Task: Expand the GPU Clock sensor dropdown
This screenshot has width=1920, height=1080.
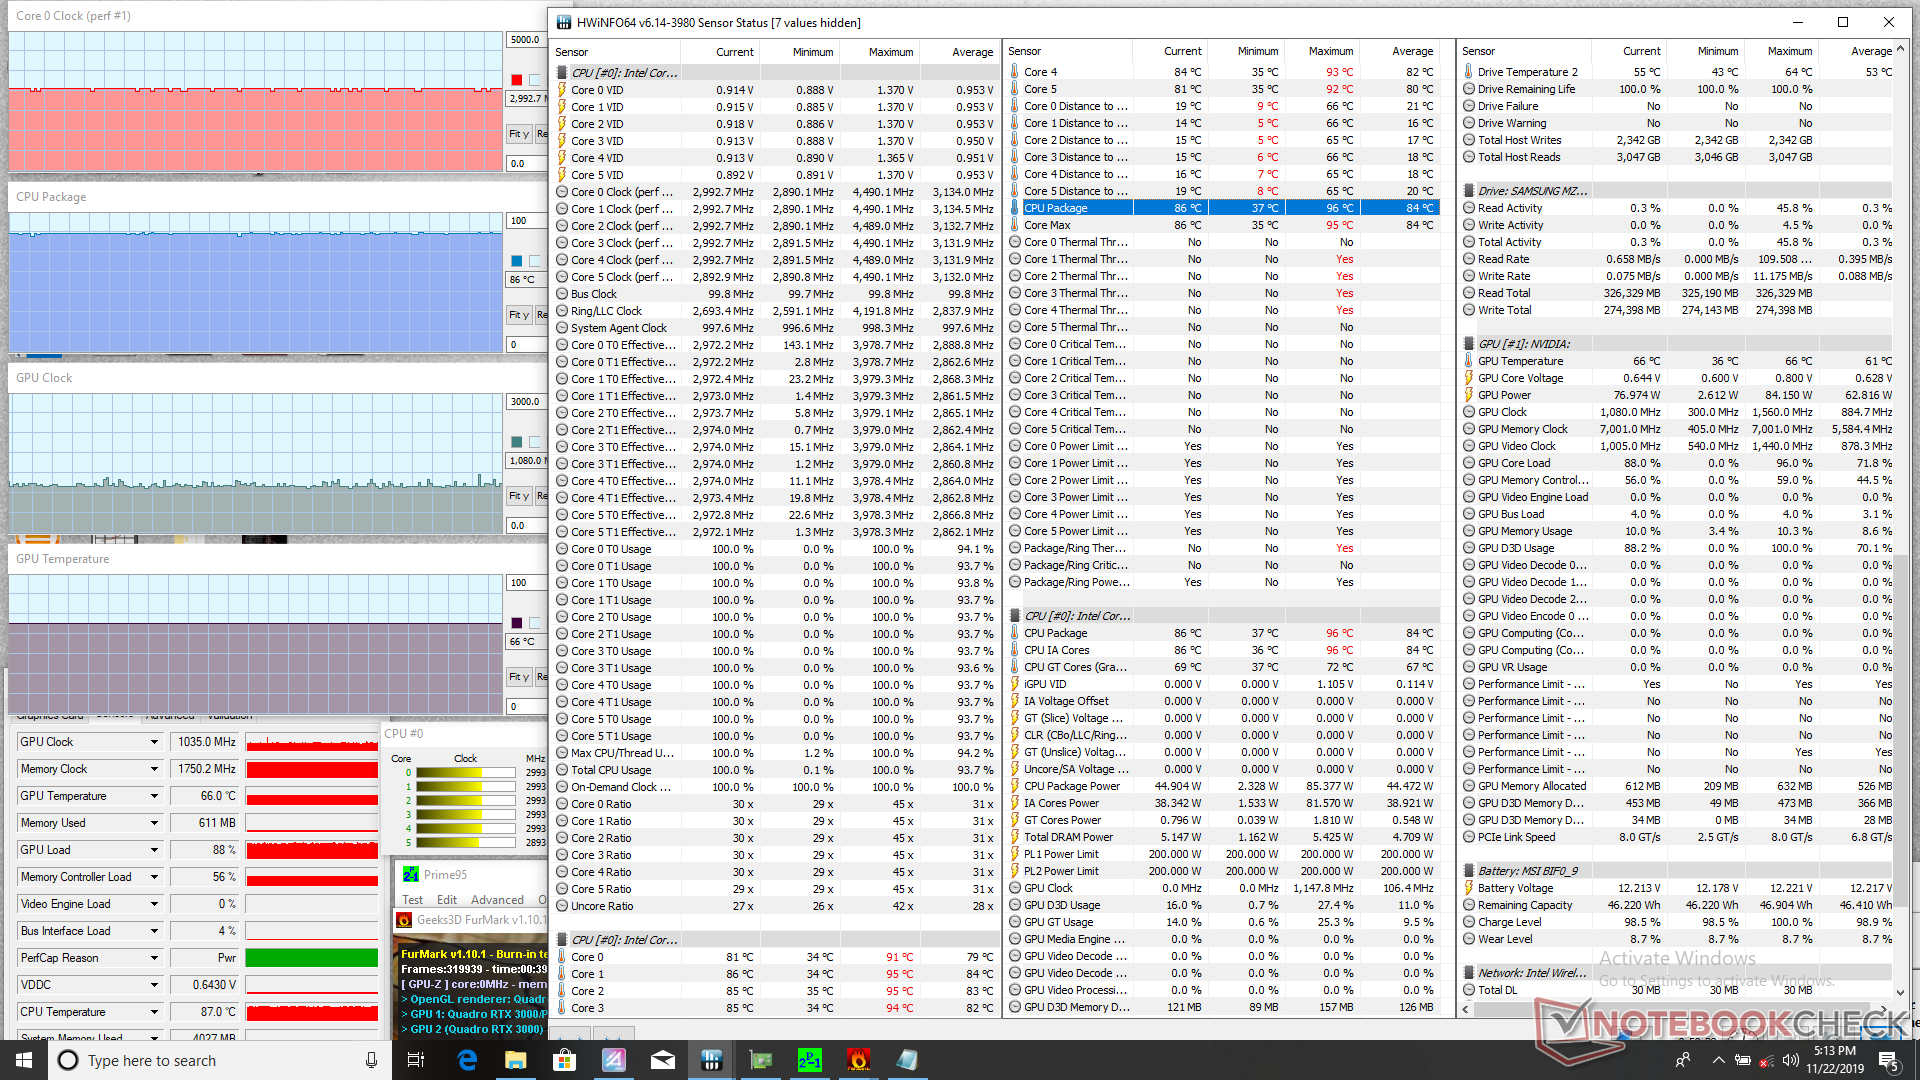Action: [x=154, y=742]
